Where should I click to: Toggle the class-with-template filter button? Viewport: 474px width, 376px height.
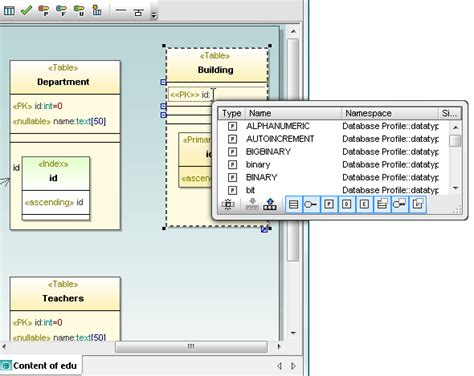click(x=382, y=204)
